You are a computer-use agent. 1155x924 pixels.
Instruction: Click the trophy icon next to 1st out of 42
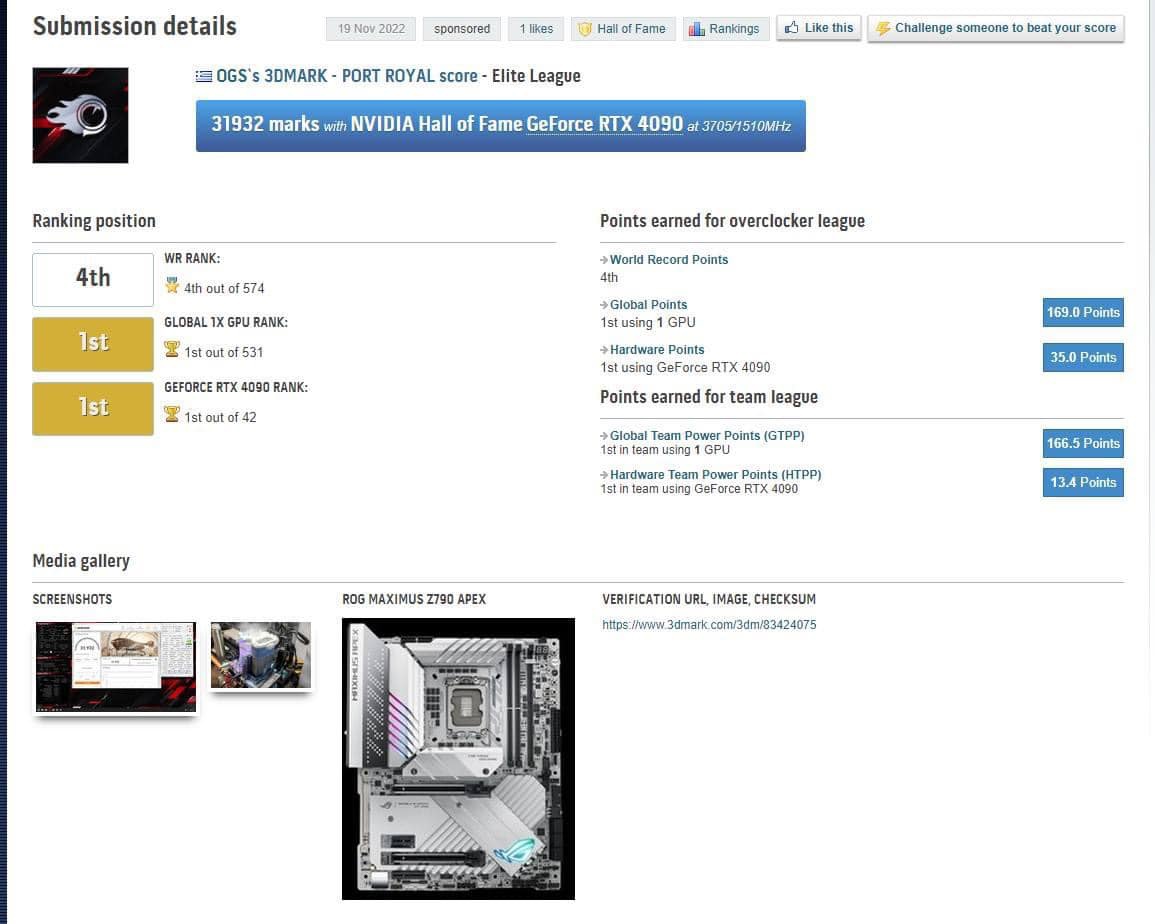click(x=172, y=414)
